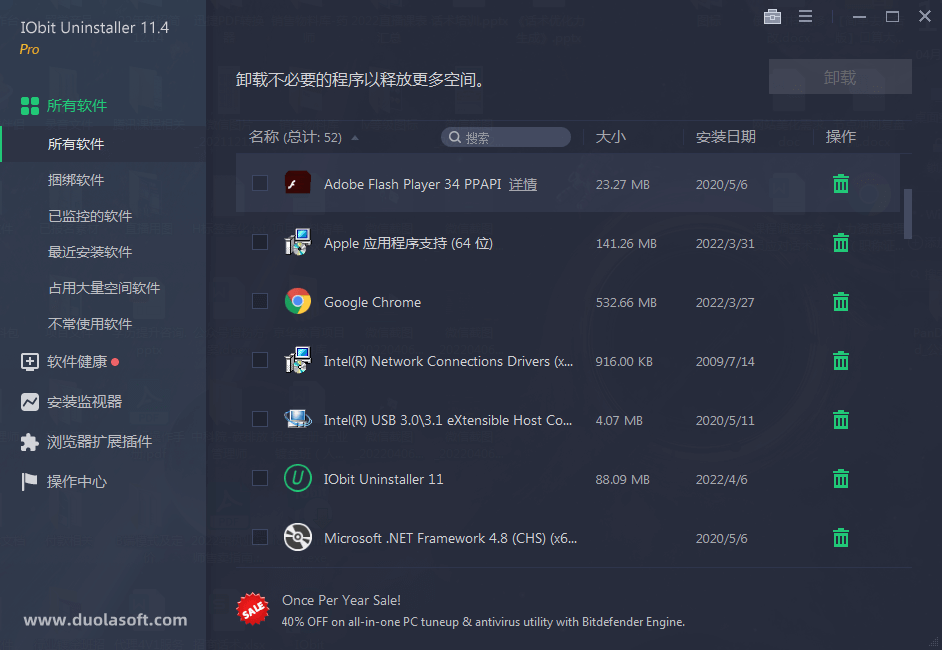Toggle name column sort arrow
This screenshot has height=650, width=942.
click(x=355, y=138)
